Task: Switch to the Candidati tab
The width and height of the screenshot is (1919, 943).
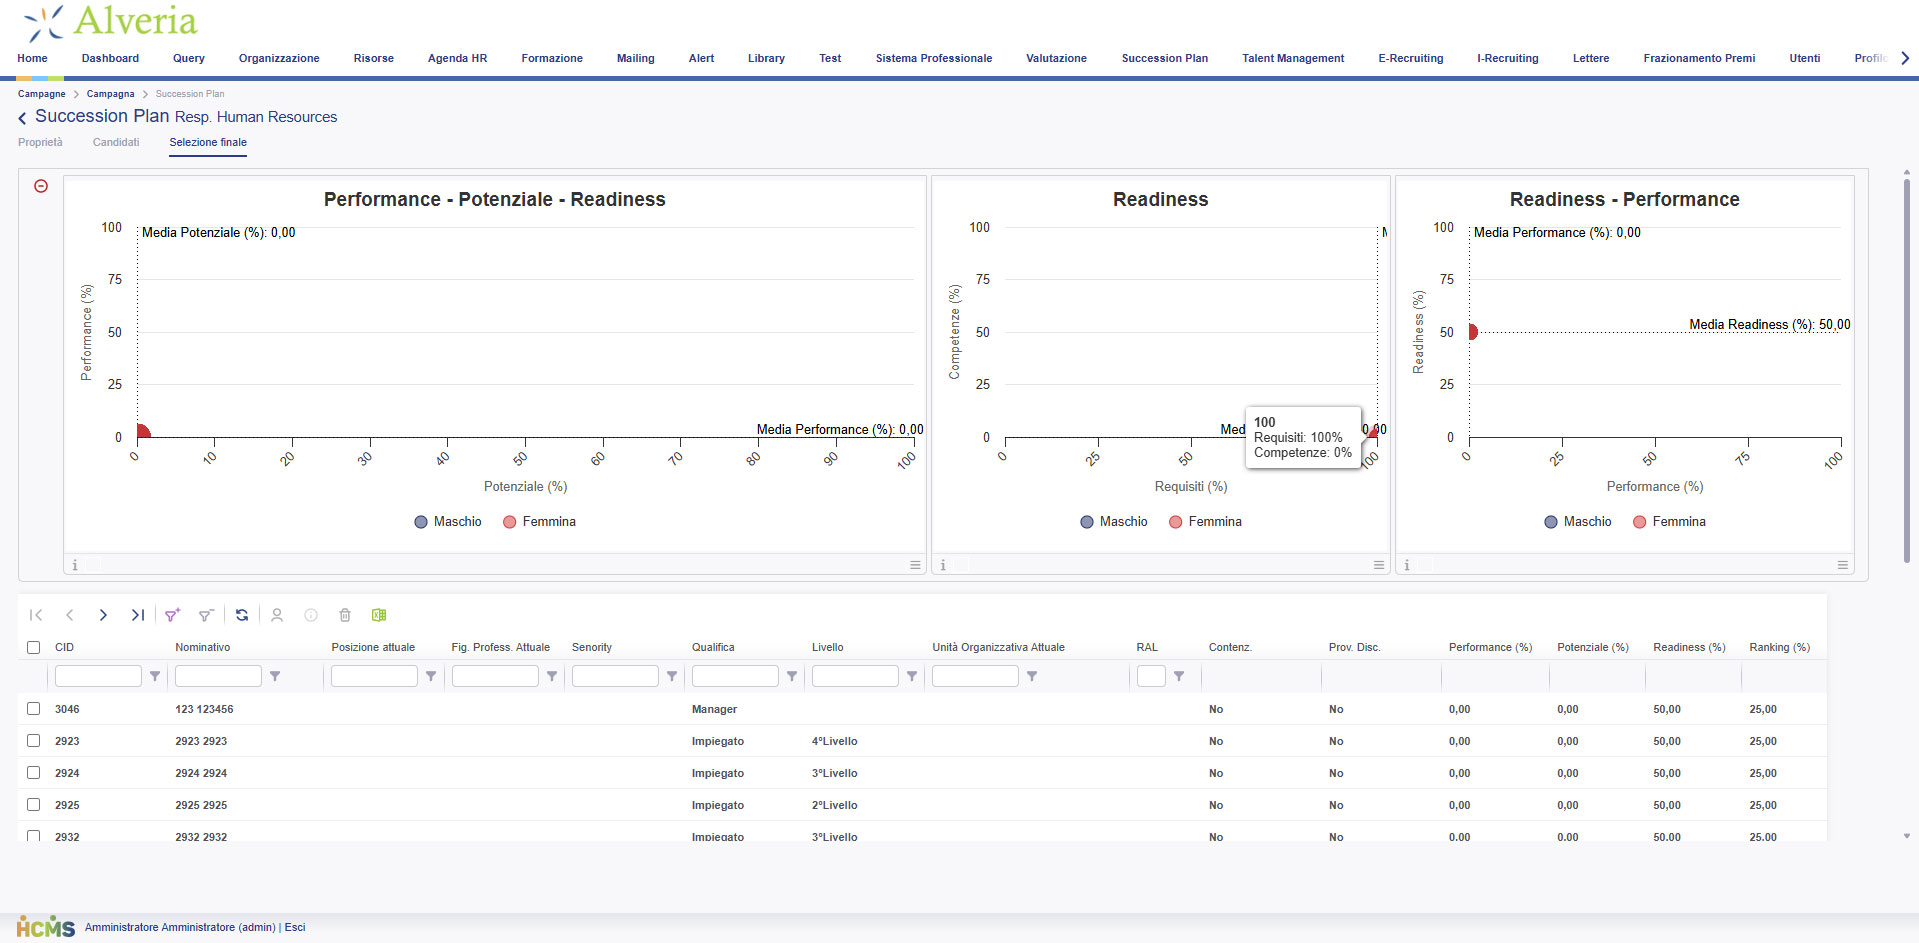Action: [116, 142]
